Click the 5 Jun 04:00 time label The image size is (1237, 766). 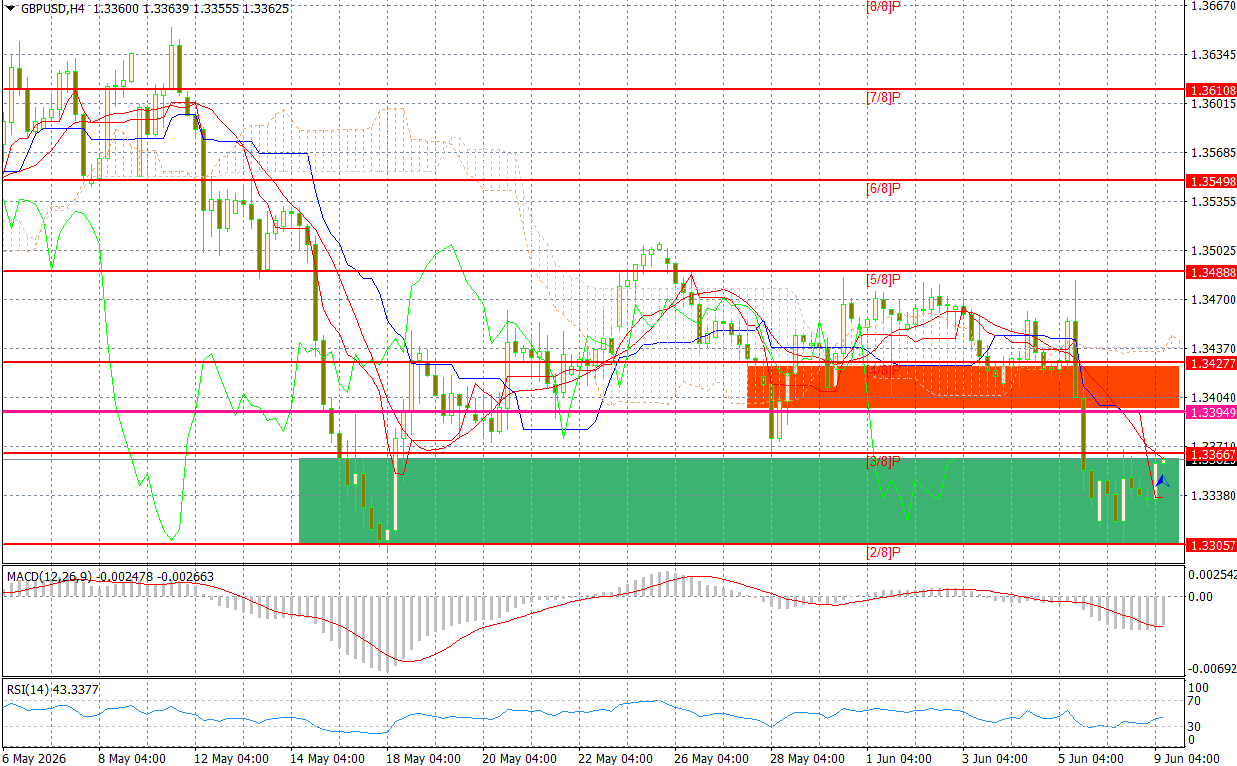click(1089, 758)
